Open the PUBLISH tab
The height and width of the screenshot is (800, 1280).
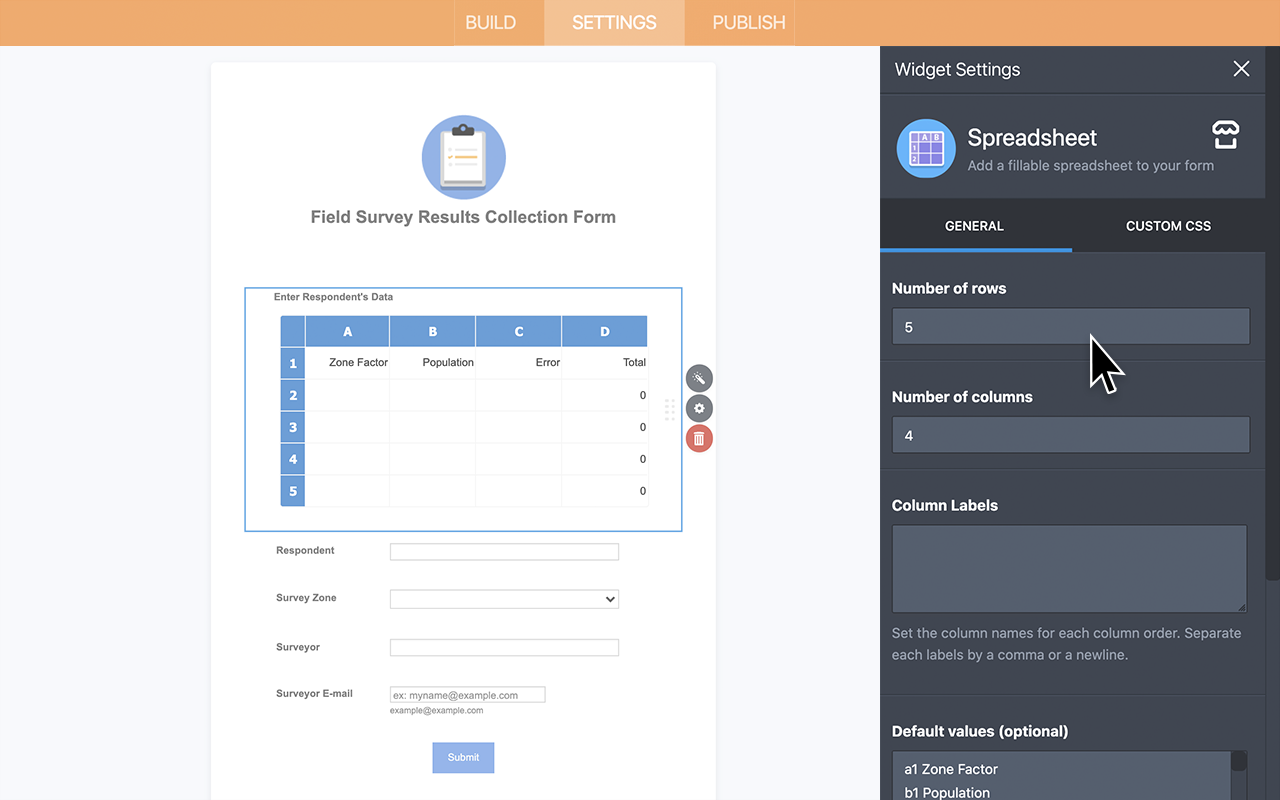(x=748, y=23)
